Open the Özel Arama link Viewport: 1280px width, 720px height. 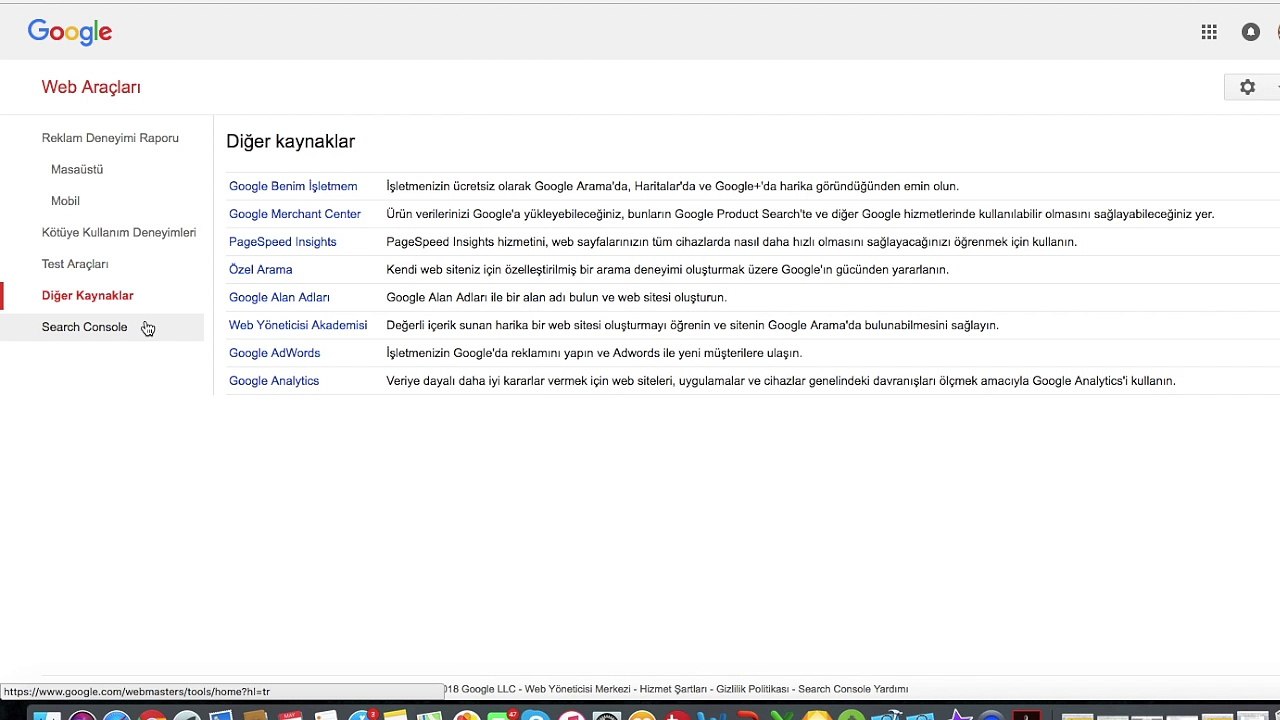click(260, 269)
